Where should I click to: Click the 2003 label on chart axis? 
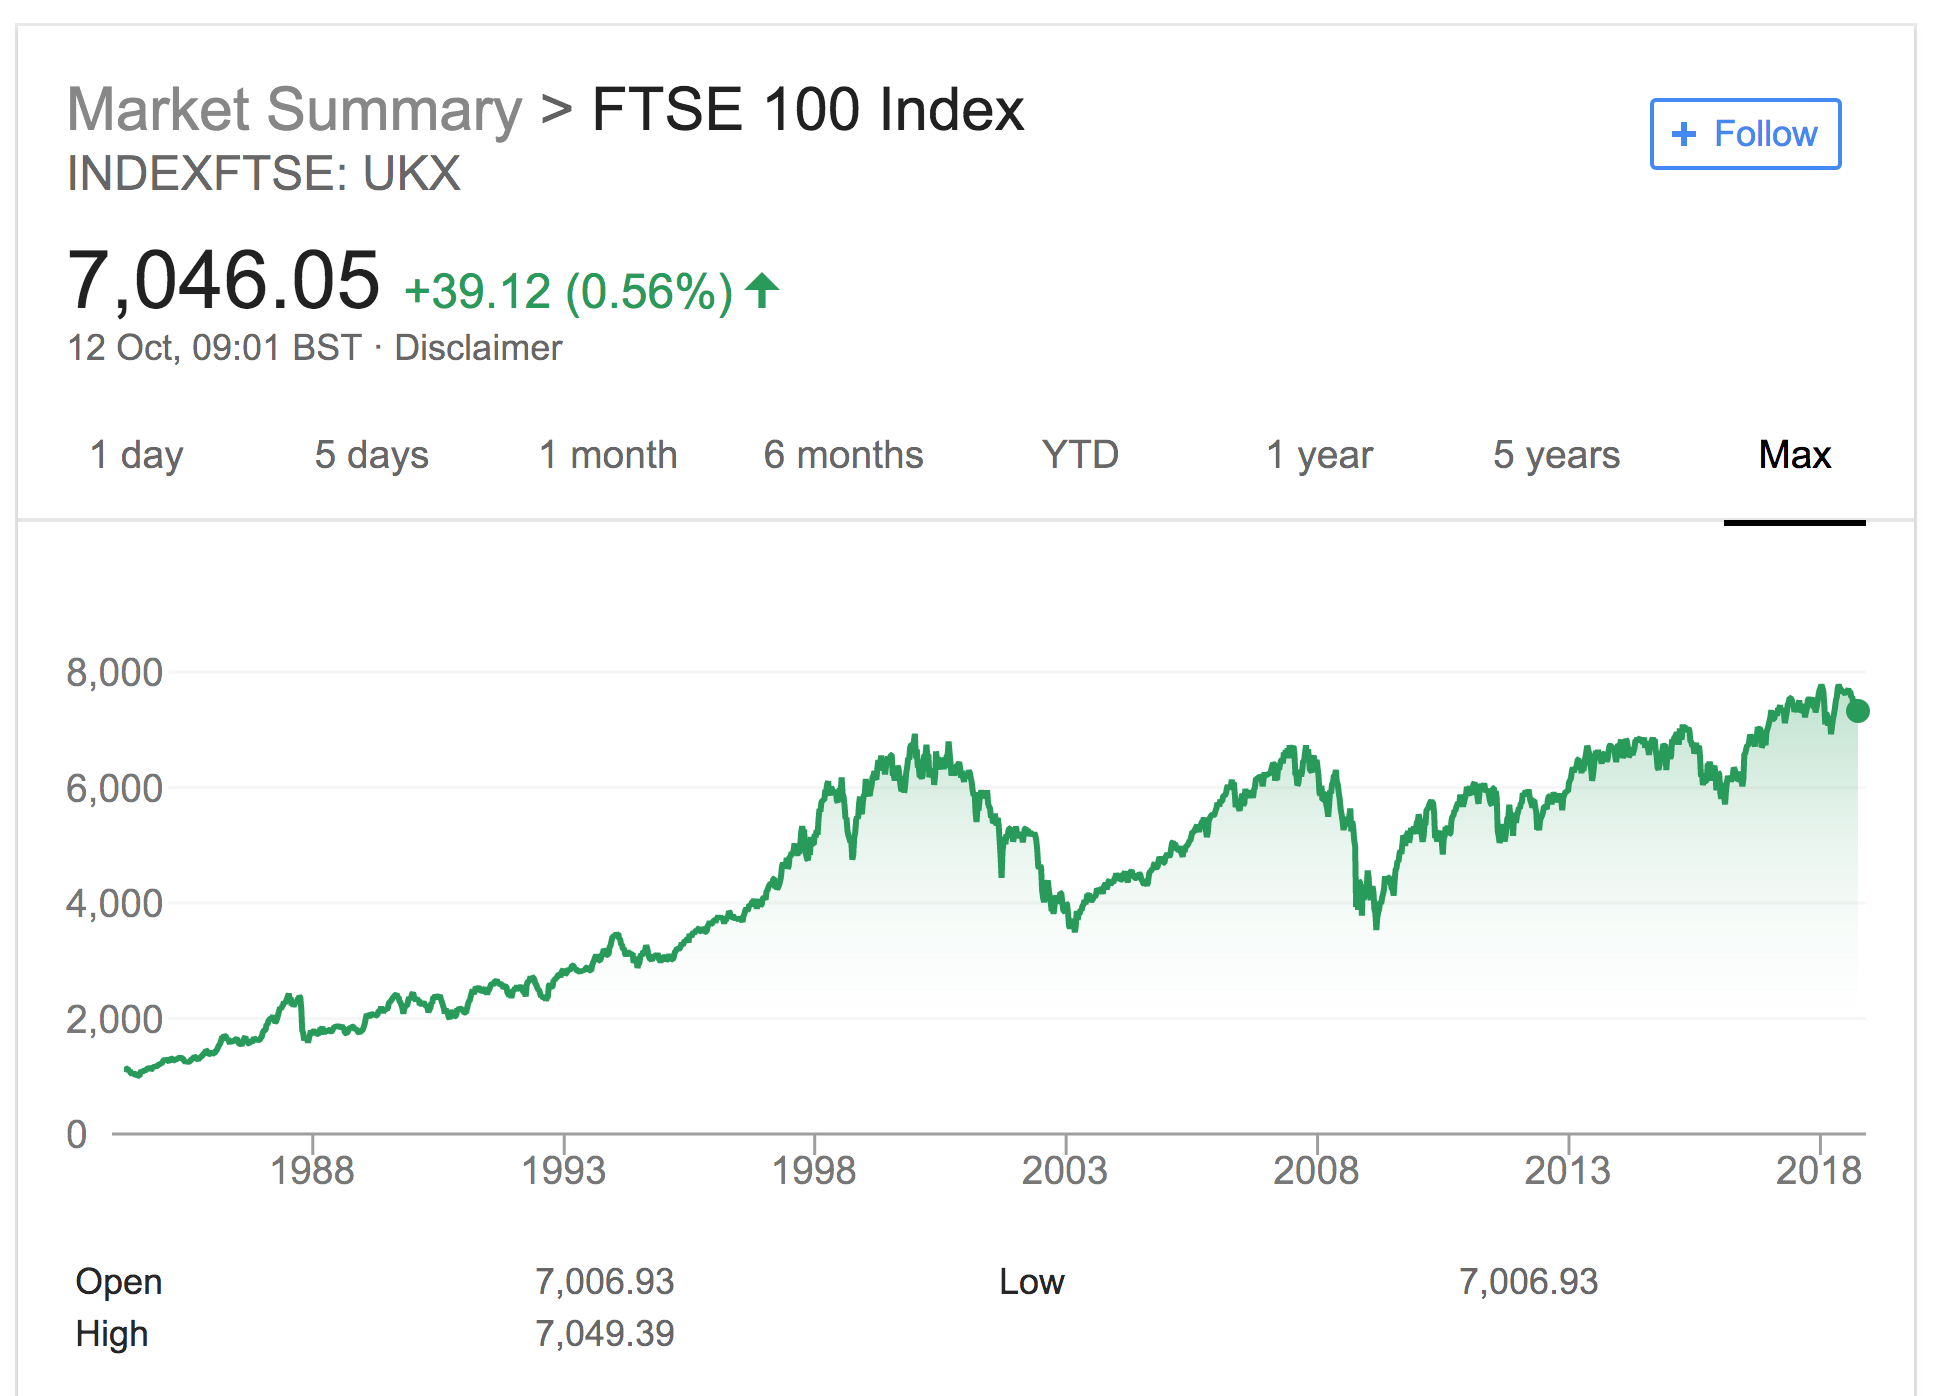coord(1064,1170)
